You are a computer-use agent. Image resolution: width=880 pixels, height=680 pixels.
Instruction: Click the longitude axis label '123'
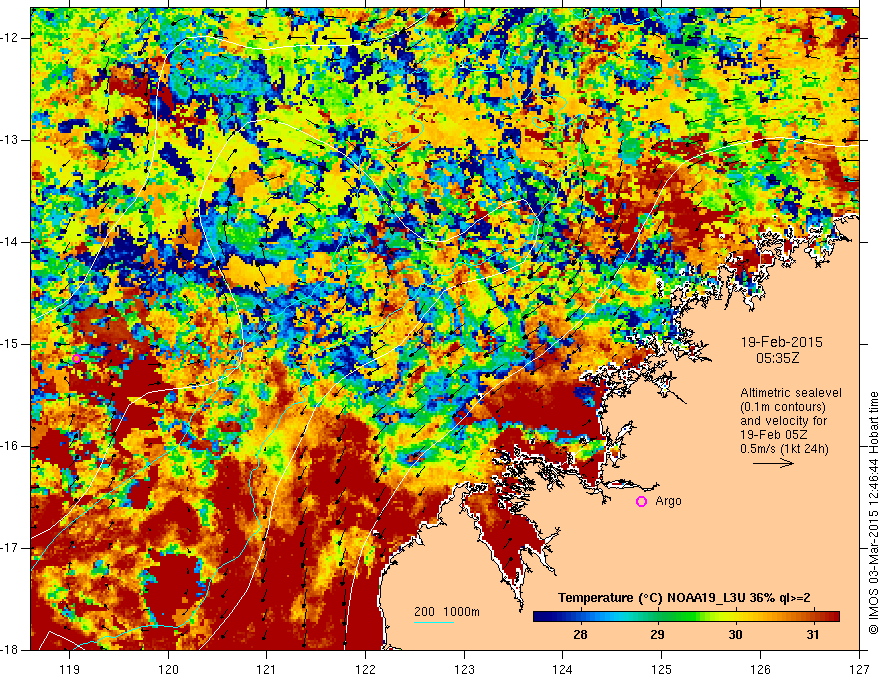pyautogui.click(x=464, y=669)
